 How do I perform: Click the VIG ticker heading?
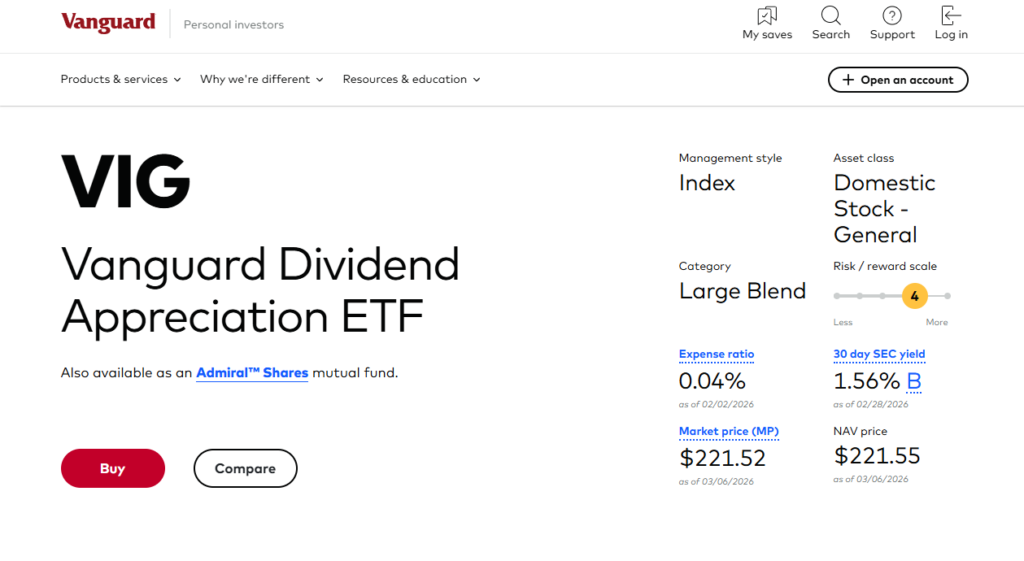pos(126,182)
